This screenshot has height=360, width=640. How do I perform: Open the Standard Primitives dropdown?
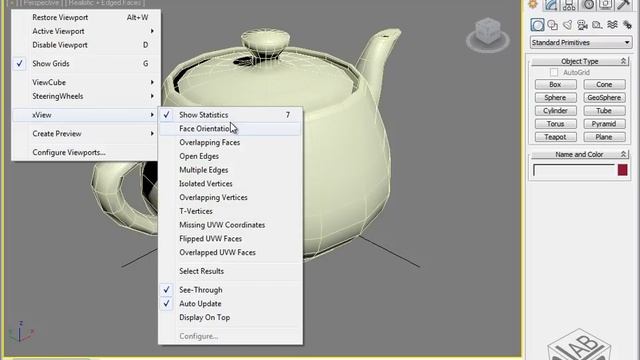pyautogui.click(x=580, y=42)
